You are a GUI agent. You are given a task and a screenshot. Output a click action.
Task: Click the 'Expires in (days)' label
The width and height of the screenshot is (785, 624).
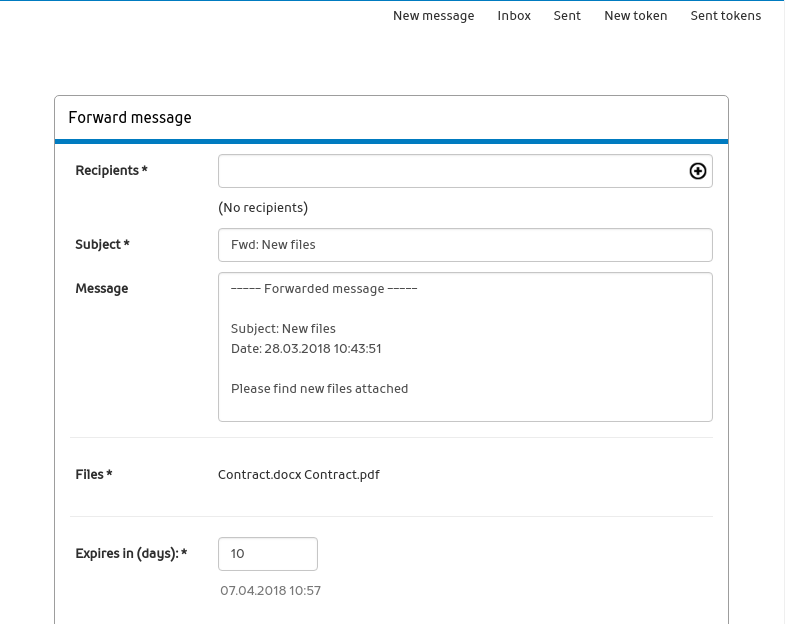click(x=131, y=554)
